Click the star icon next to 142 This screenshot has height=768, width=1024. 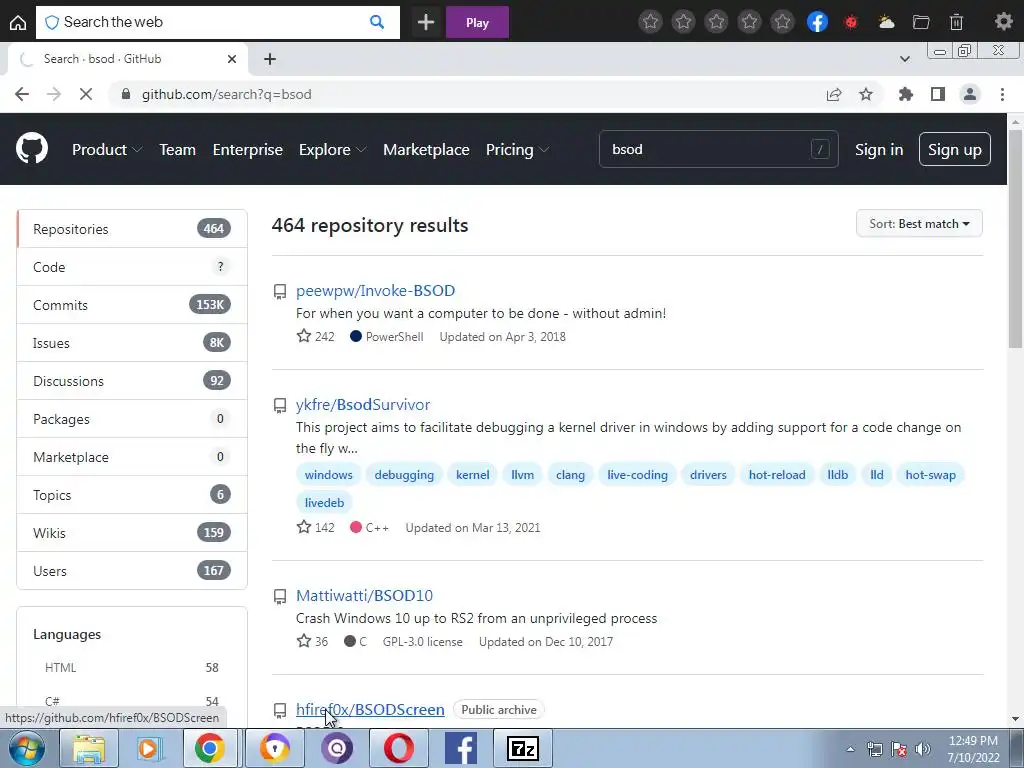pyautogui.click(x=304, y=527)
